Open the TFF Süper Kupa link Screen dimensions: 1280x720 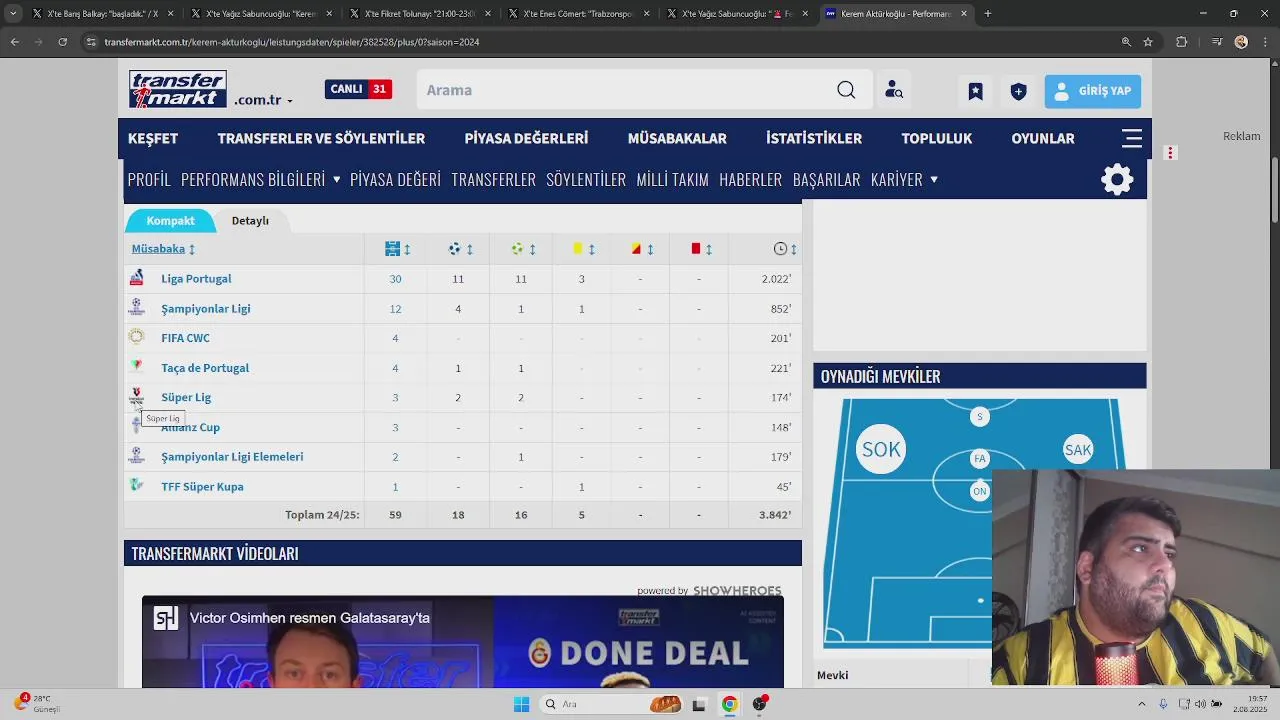202,487
